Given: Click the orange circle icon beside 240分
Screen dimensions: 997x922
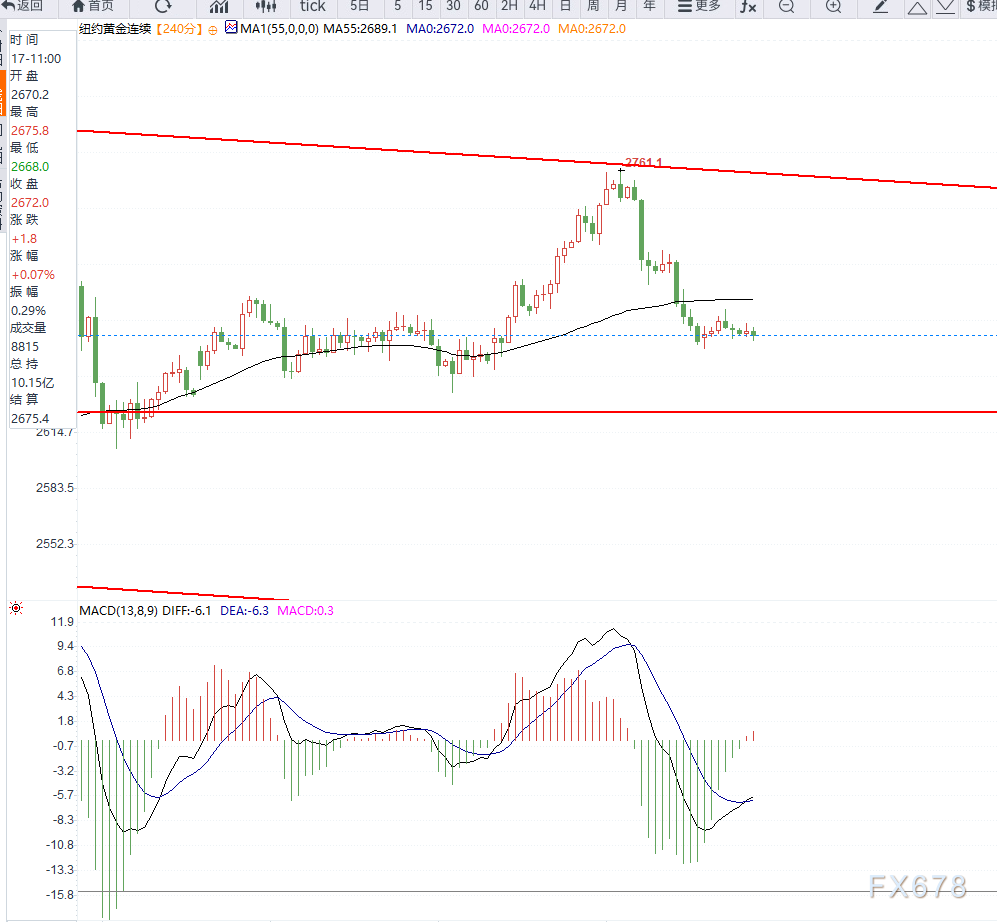Looking at the screenshot, I should [x=213, y=30].
